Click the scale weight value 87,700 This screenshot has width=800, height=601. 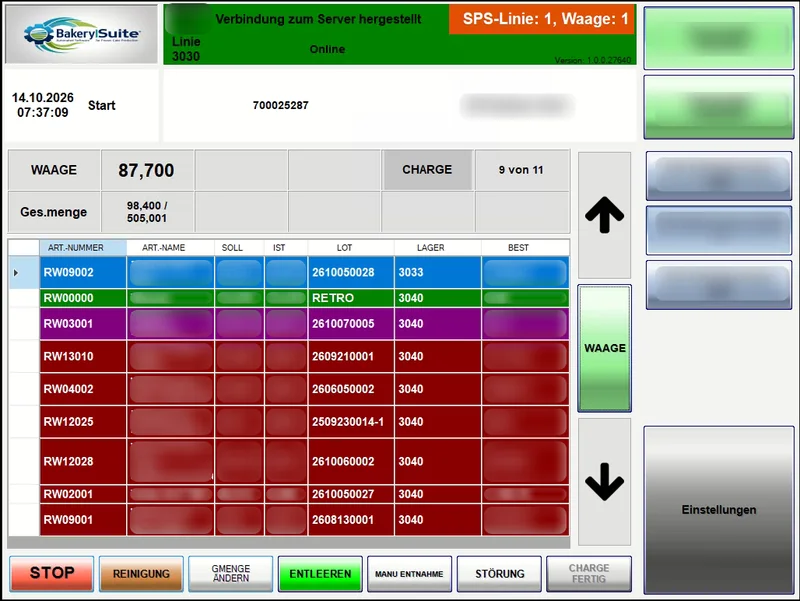tap(146, 170)
